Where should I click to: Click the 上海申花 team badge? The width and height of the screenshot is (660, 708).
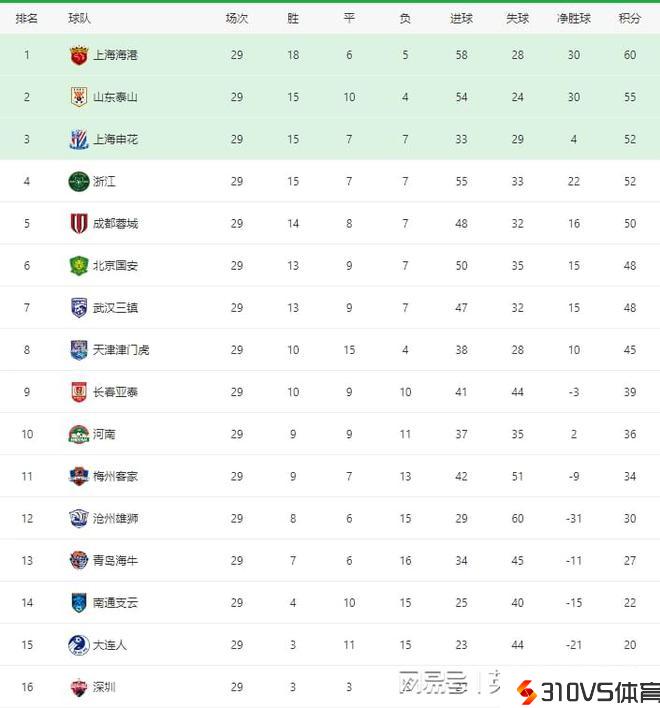tap(79, 140)
